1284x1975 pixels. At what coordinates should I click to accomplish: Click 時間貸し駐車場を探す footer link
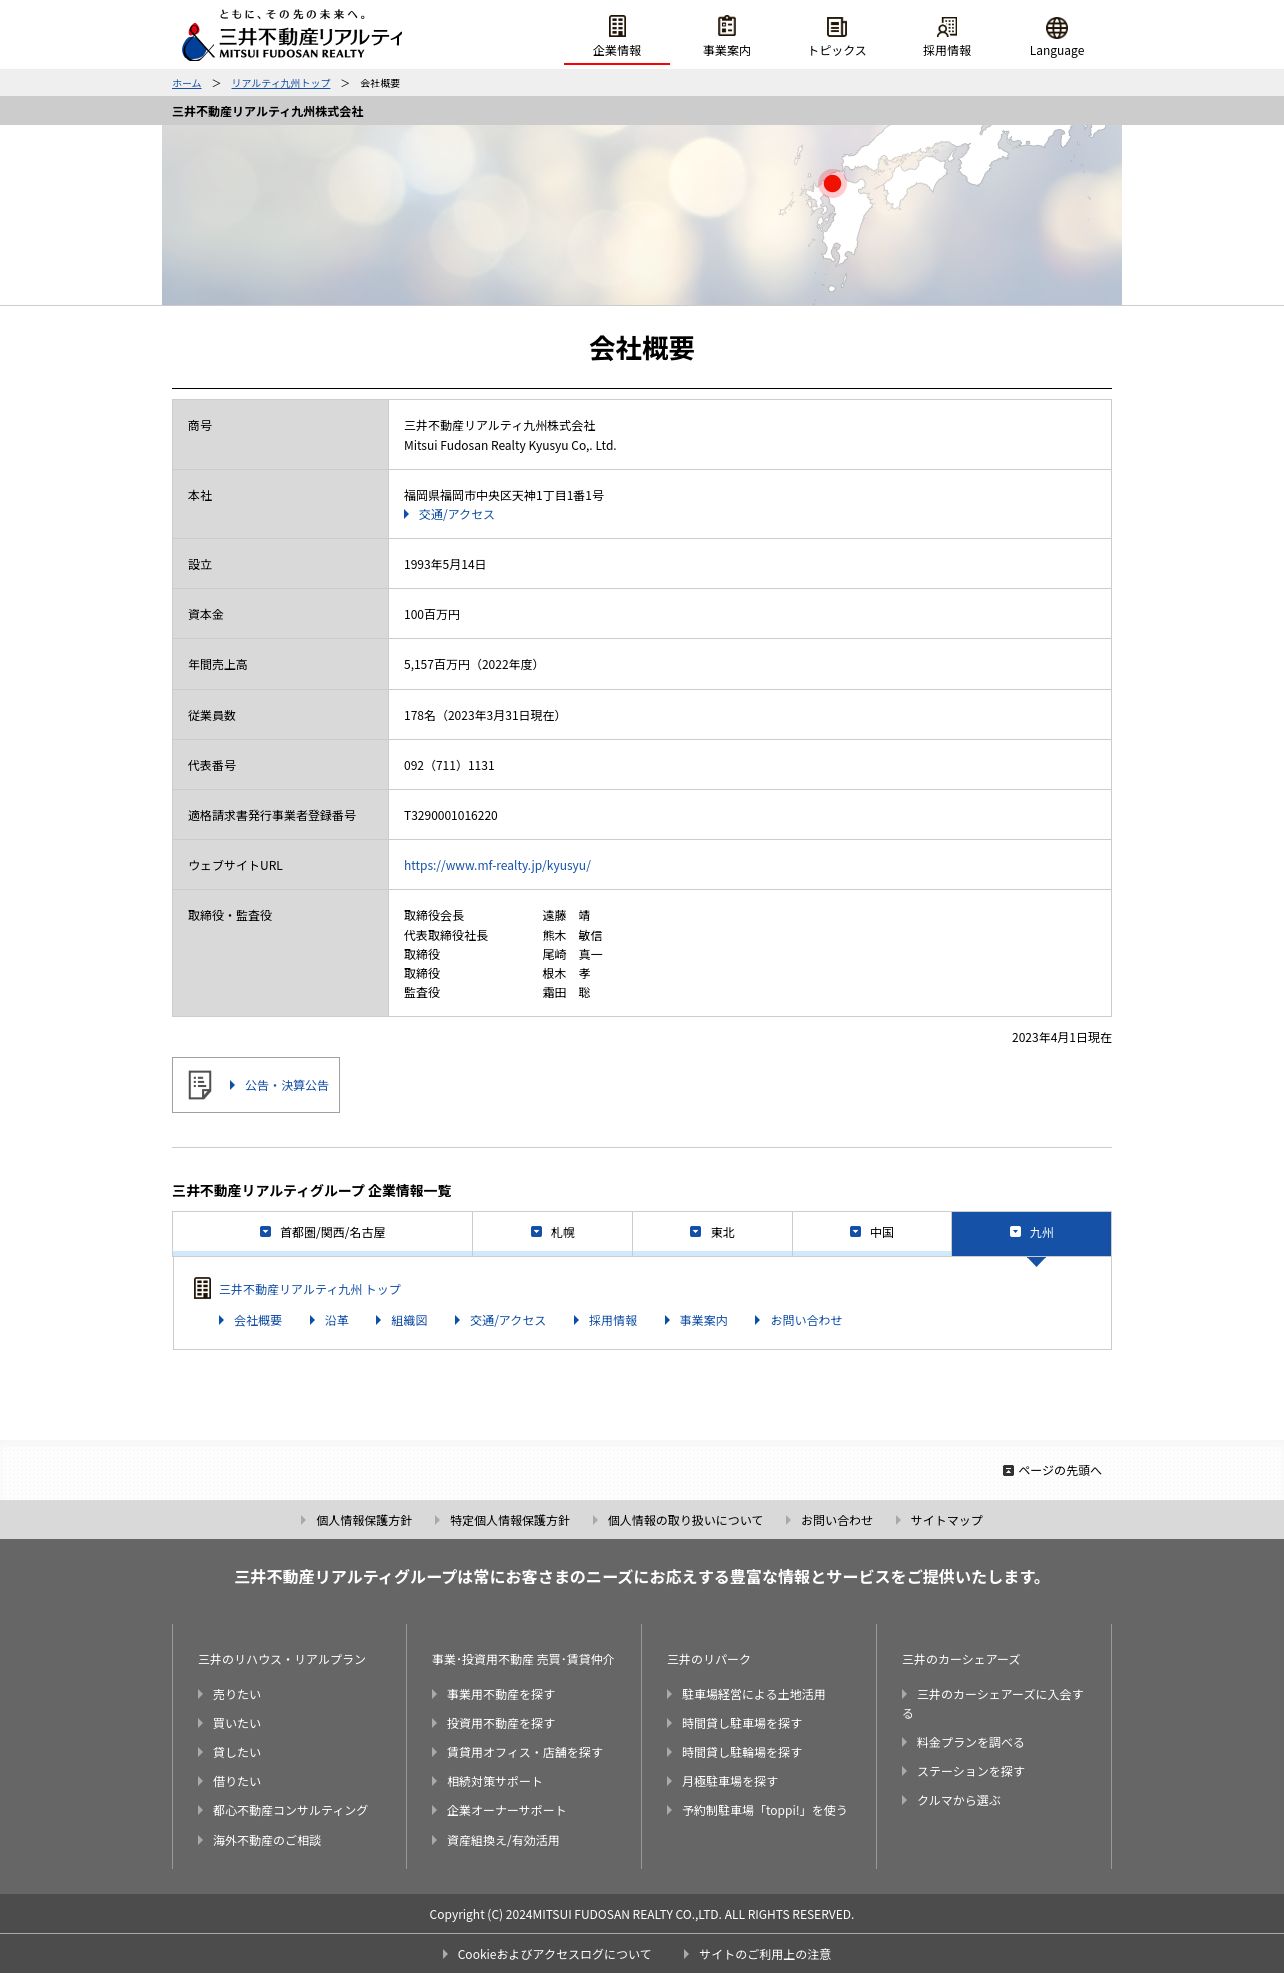tap(742, 1723)
